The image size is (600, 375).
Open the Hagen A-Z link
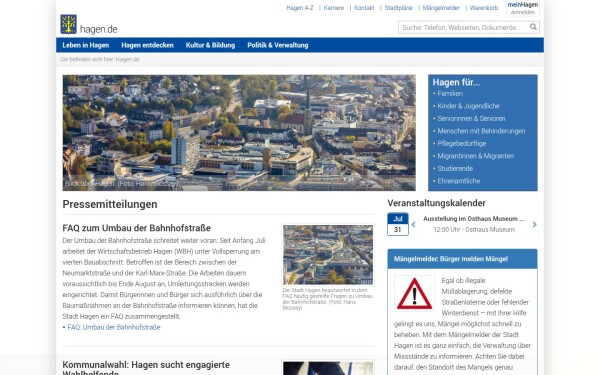pyautogui.click(x=300, y=8)
